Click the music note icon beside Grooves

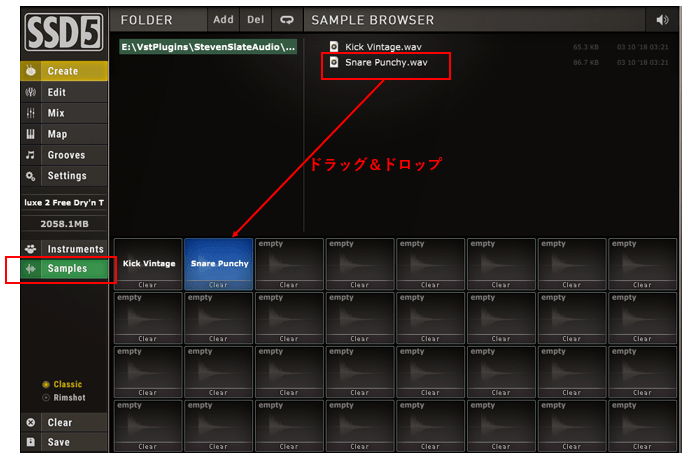click(x=31, y=155)
